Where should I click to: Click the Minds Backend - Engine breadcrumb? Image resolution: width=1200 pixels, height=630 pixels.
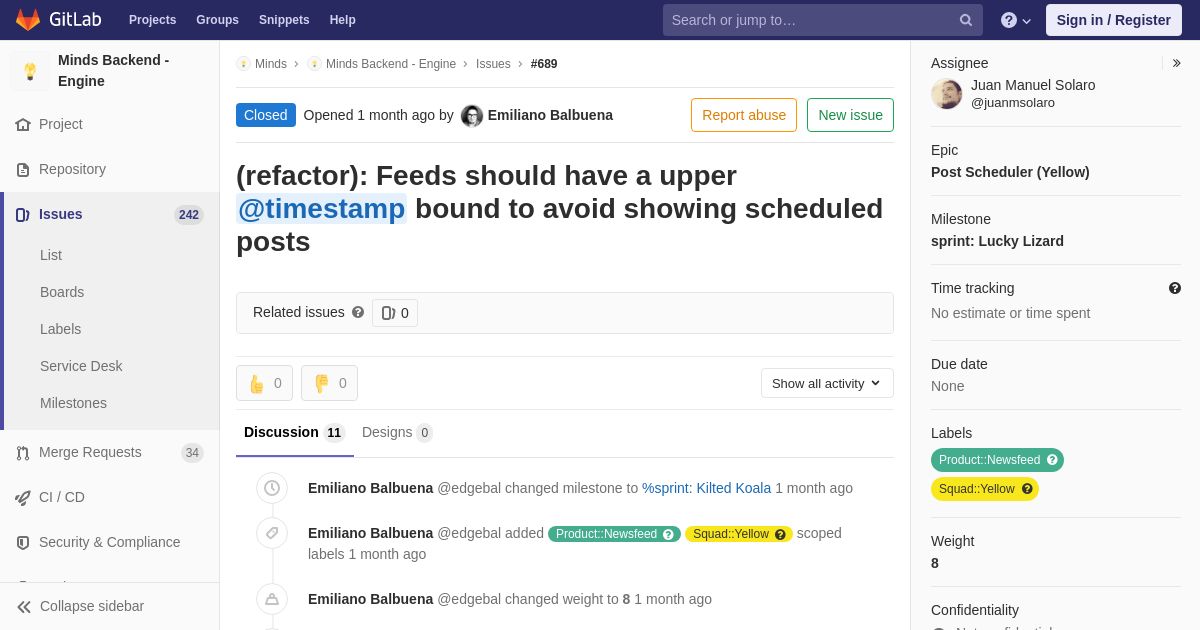click(x=390, y=64)
